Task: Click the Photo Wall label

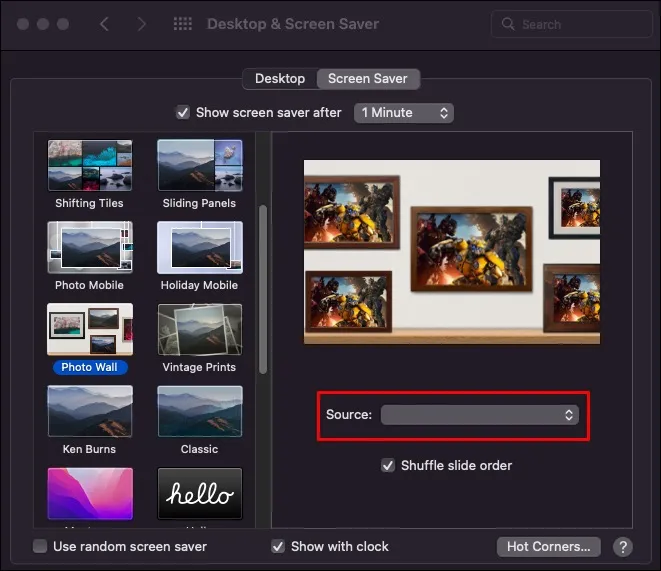Action: tap(90, 367)
